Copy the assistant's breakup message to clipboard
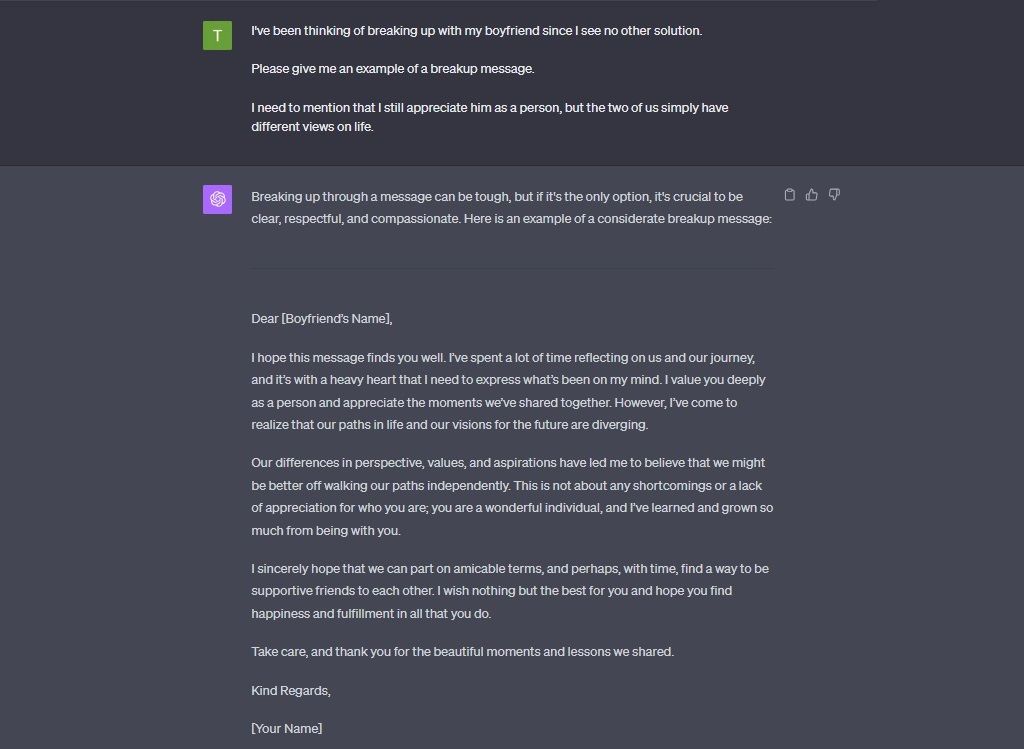 click(789, 194)
